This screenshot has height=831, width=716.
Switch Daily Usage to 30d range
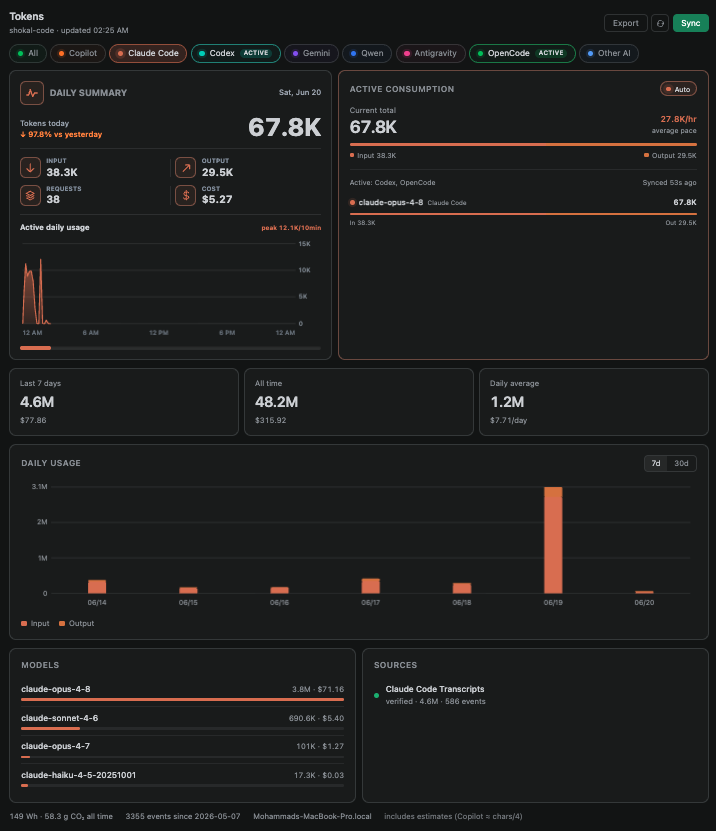point(681,463)
